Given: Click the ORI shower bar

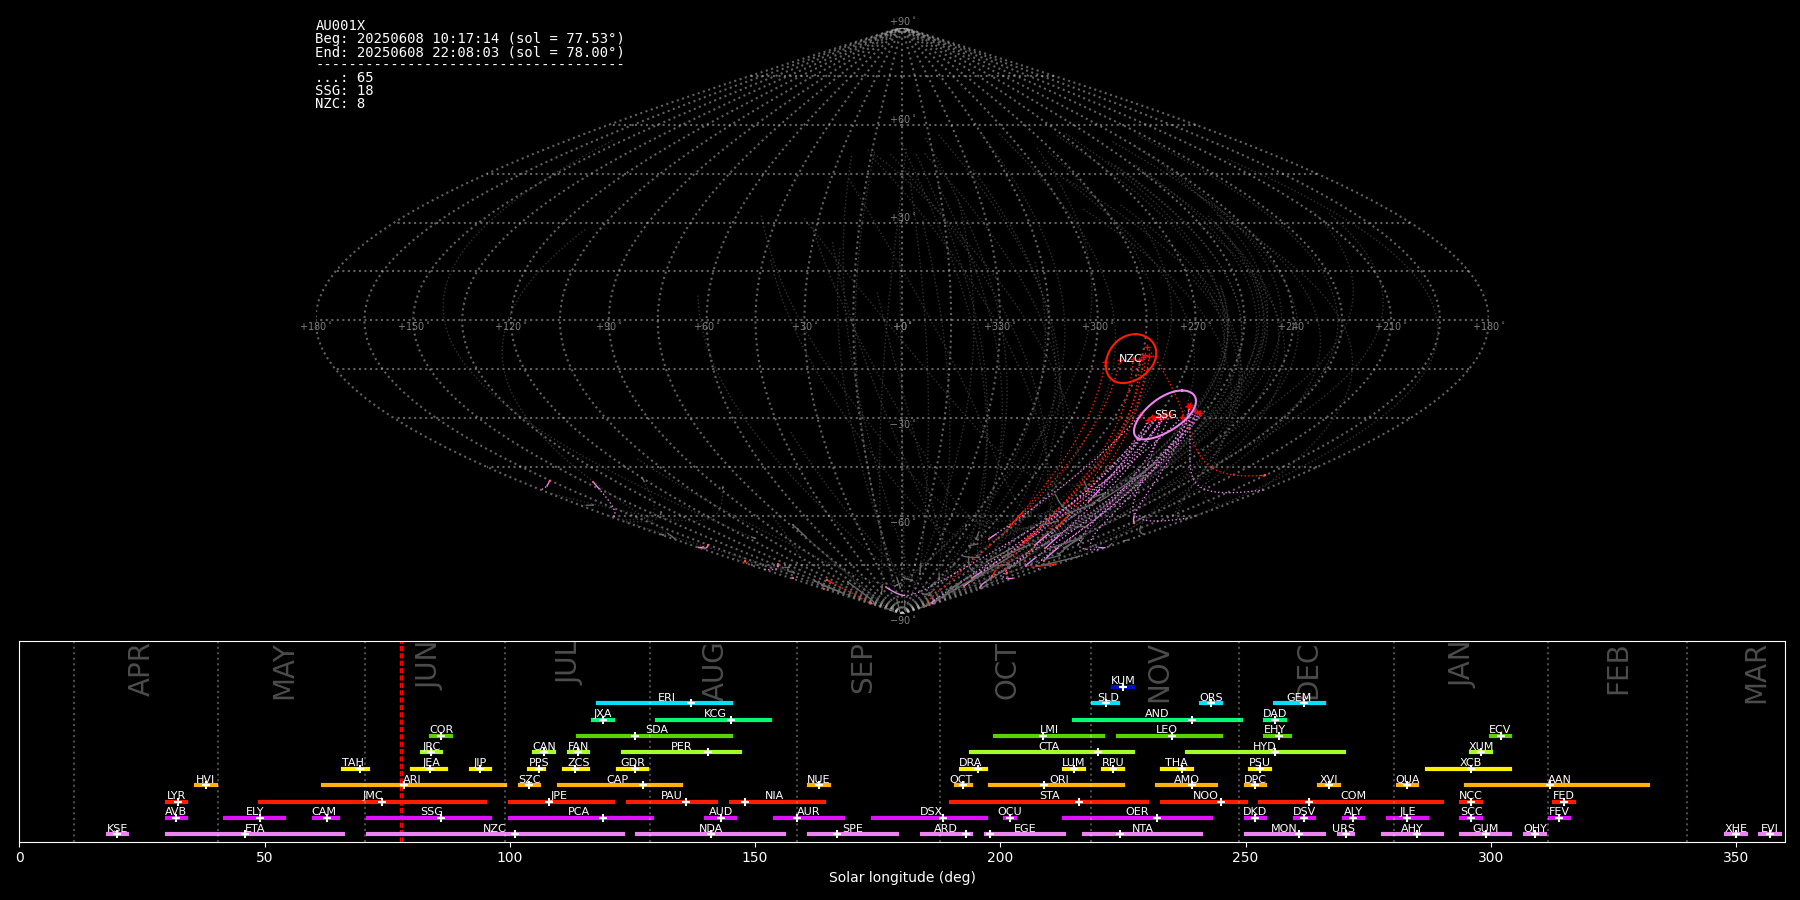Looking at the screenshot, I should [x=1056, y=785].
